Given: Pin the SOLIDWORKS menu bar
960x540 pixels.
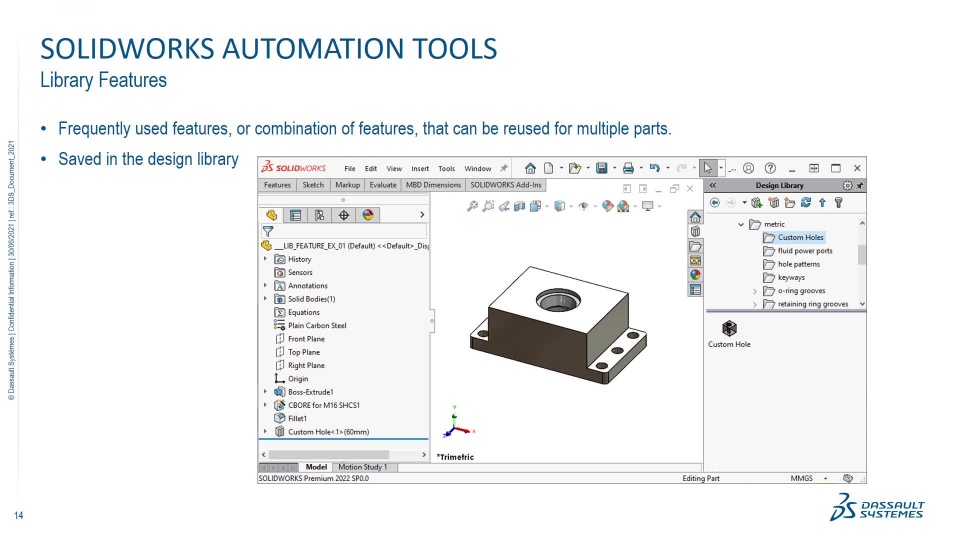Looking at the screenshot, I should [x=504, y=168].
